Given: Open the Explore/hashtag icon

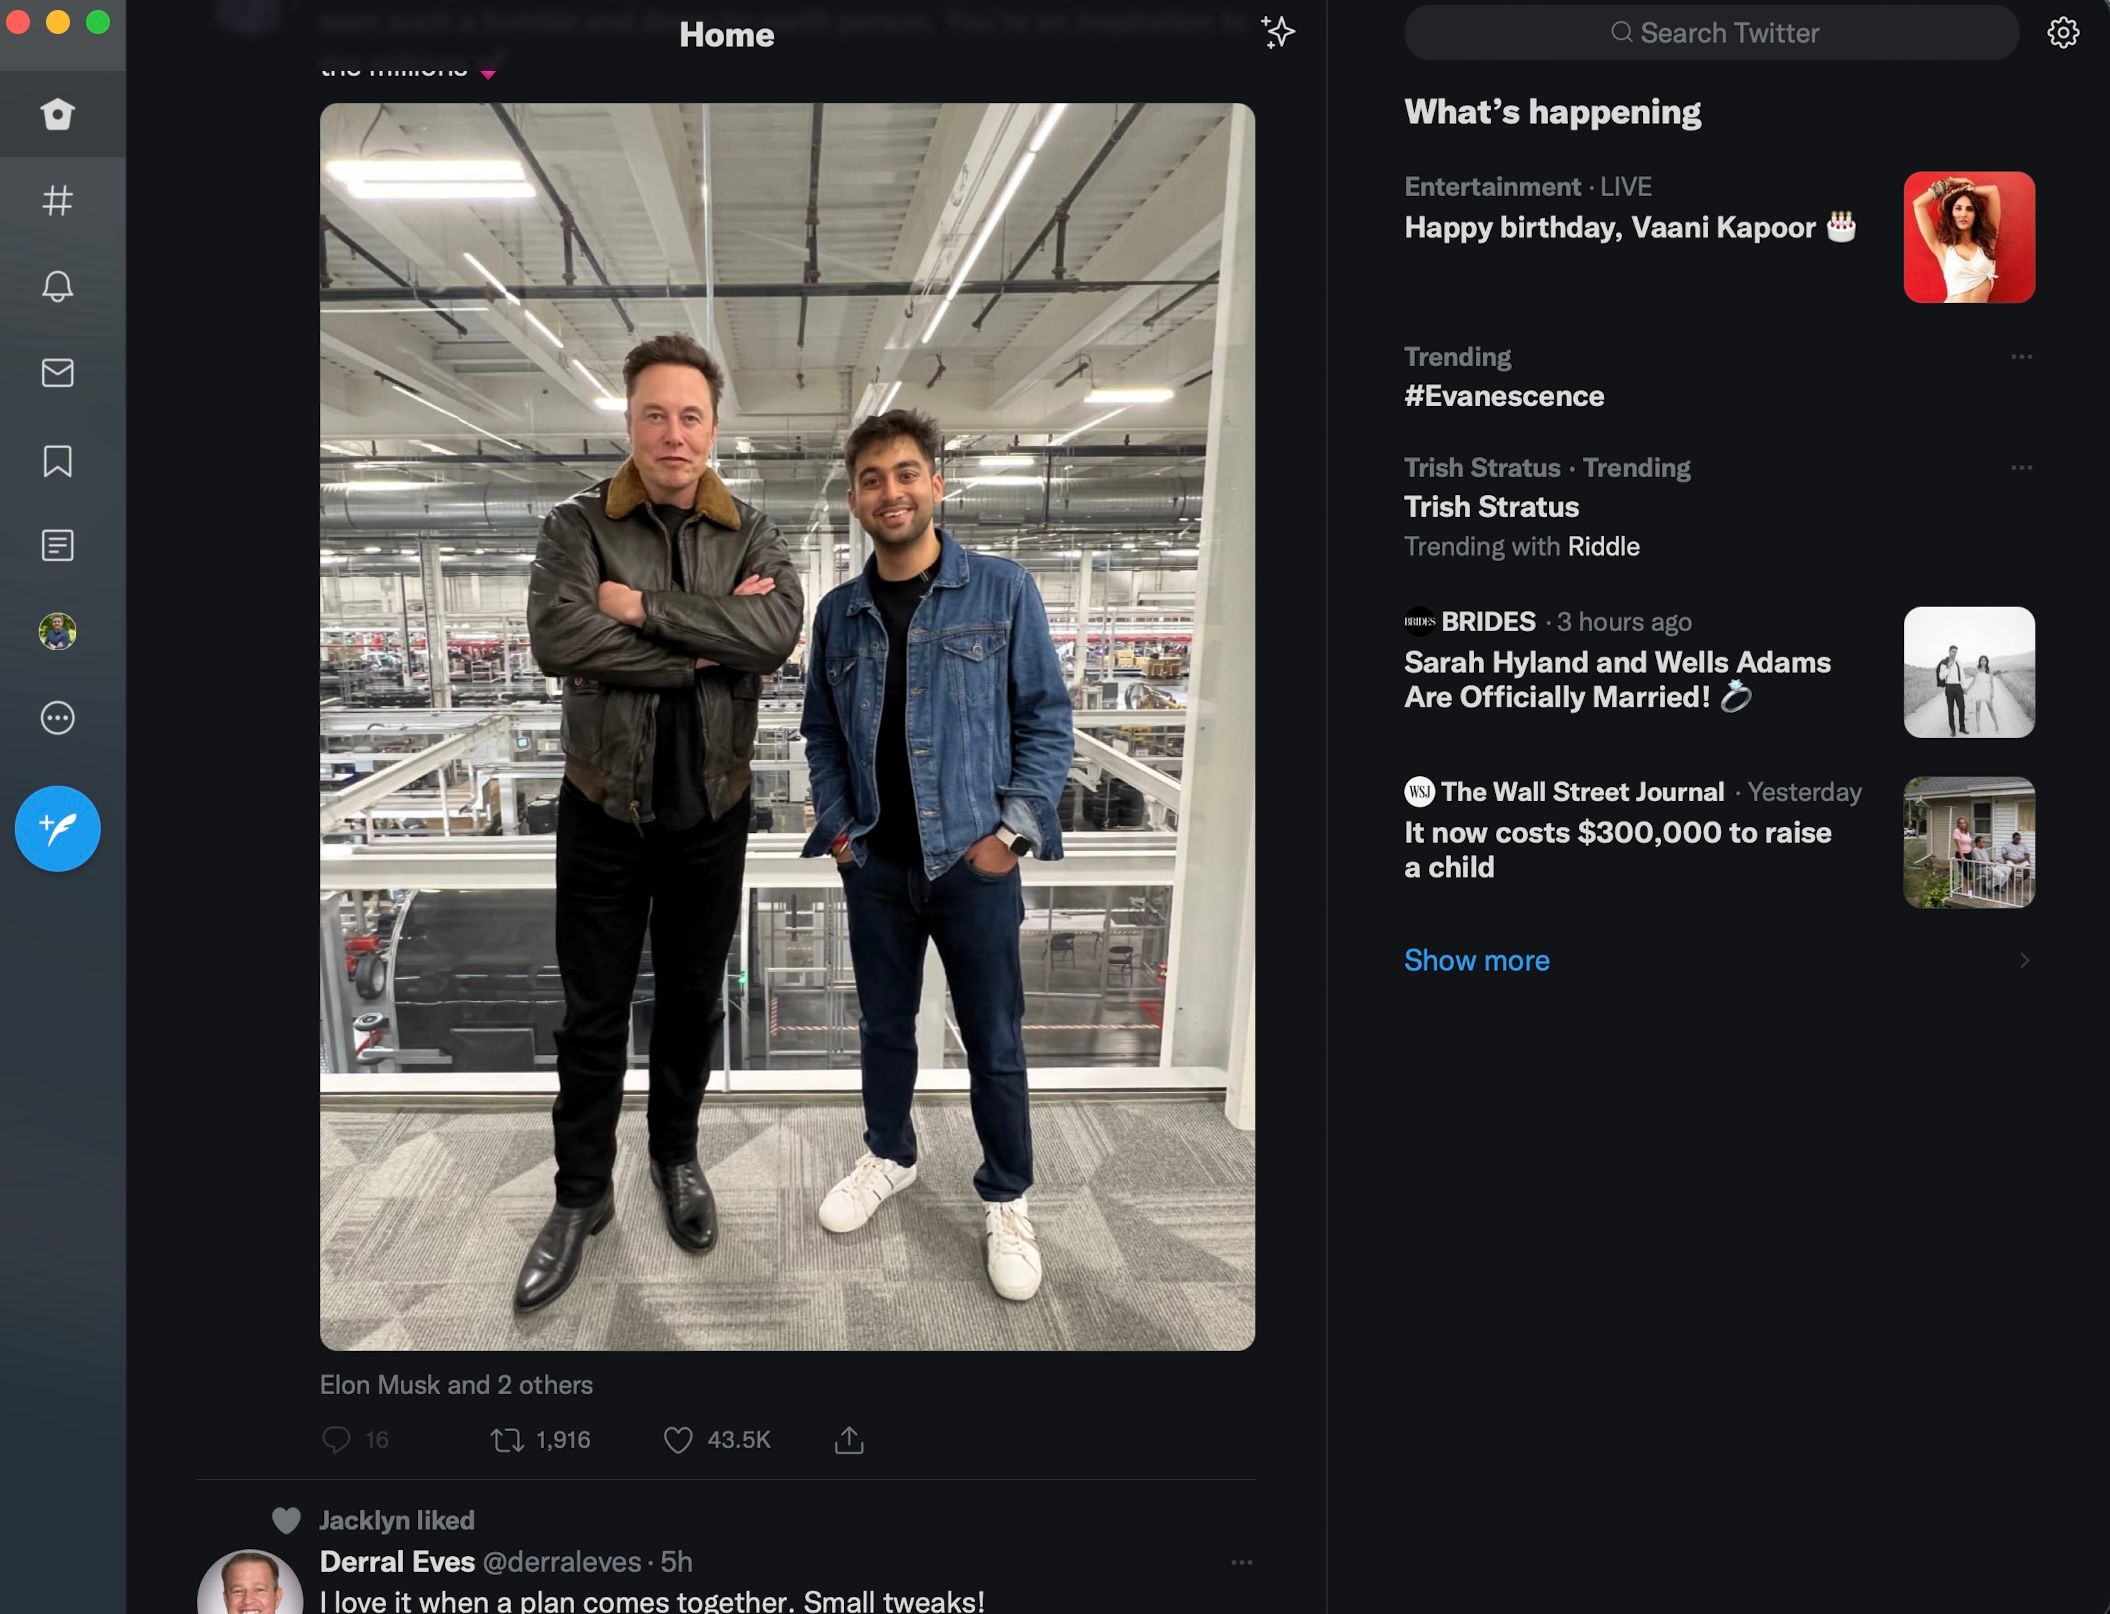Looking at the screenshot, I should [58, 198].
